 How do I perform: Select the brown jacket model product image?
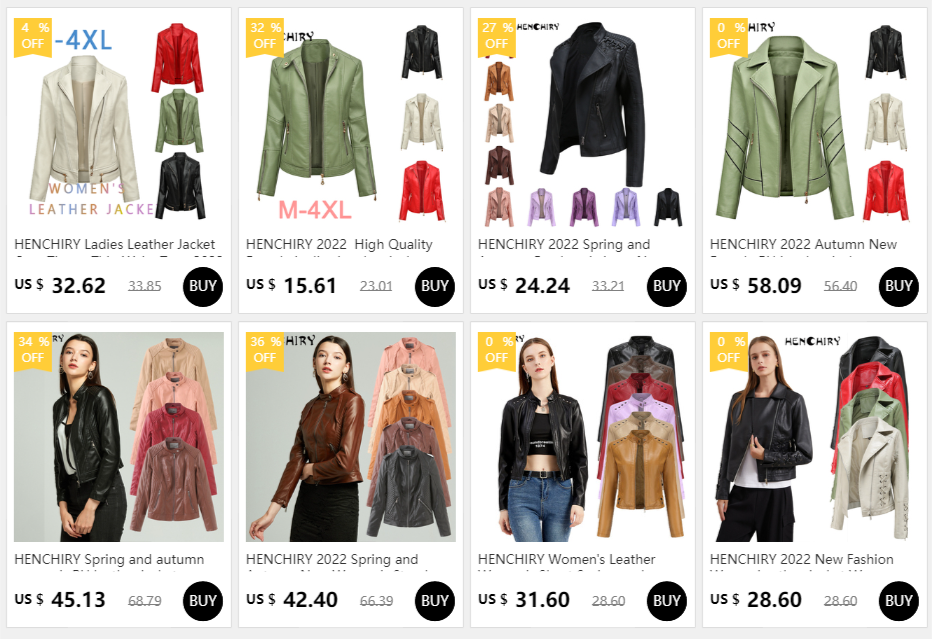[351, 437]
